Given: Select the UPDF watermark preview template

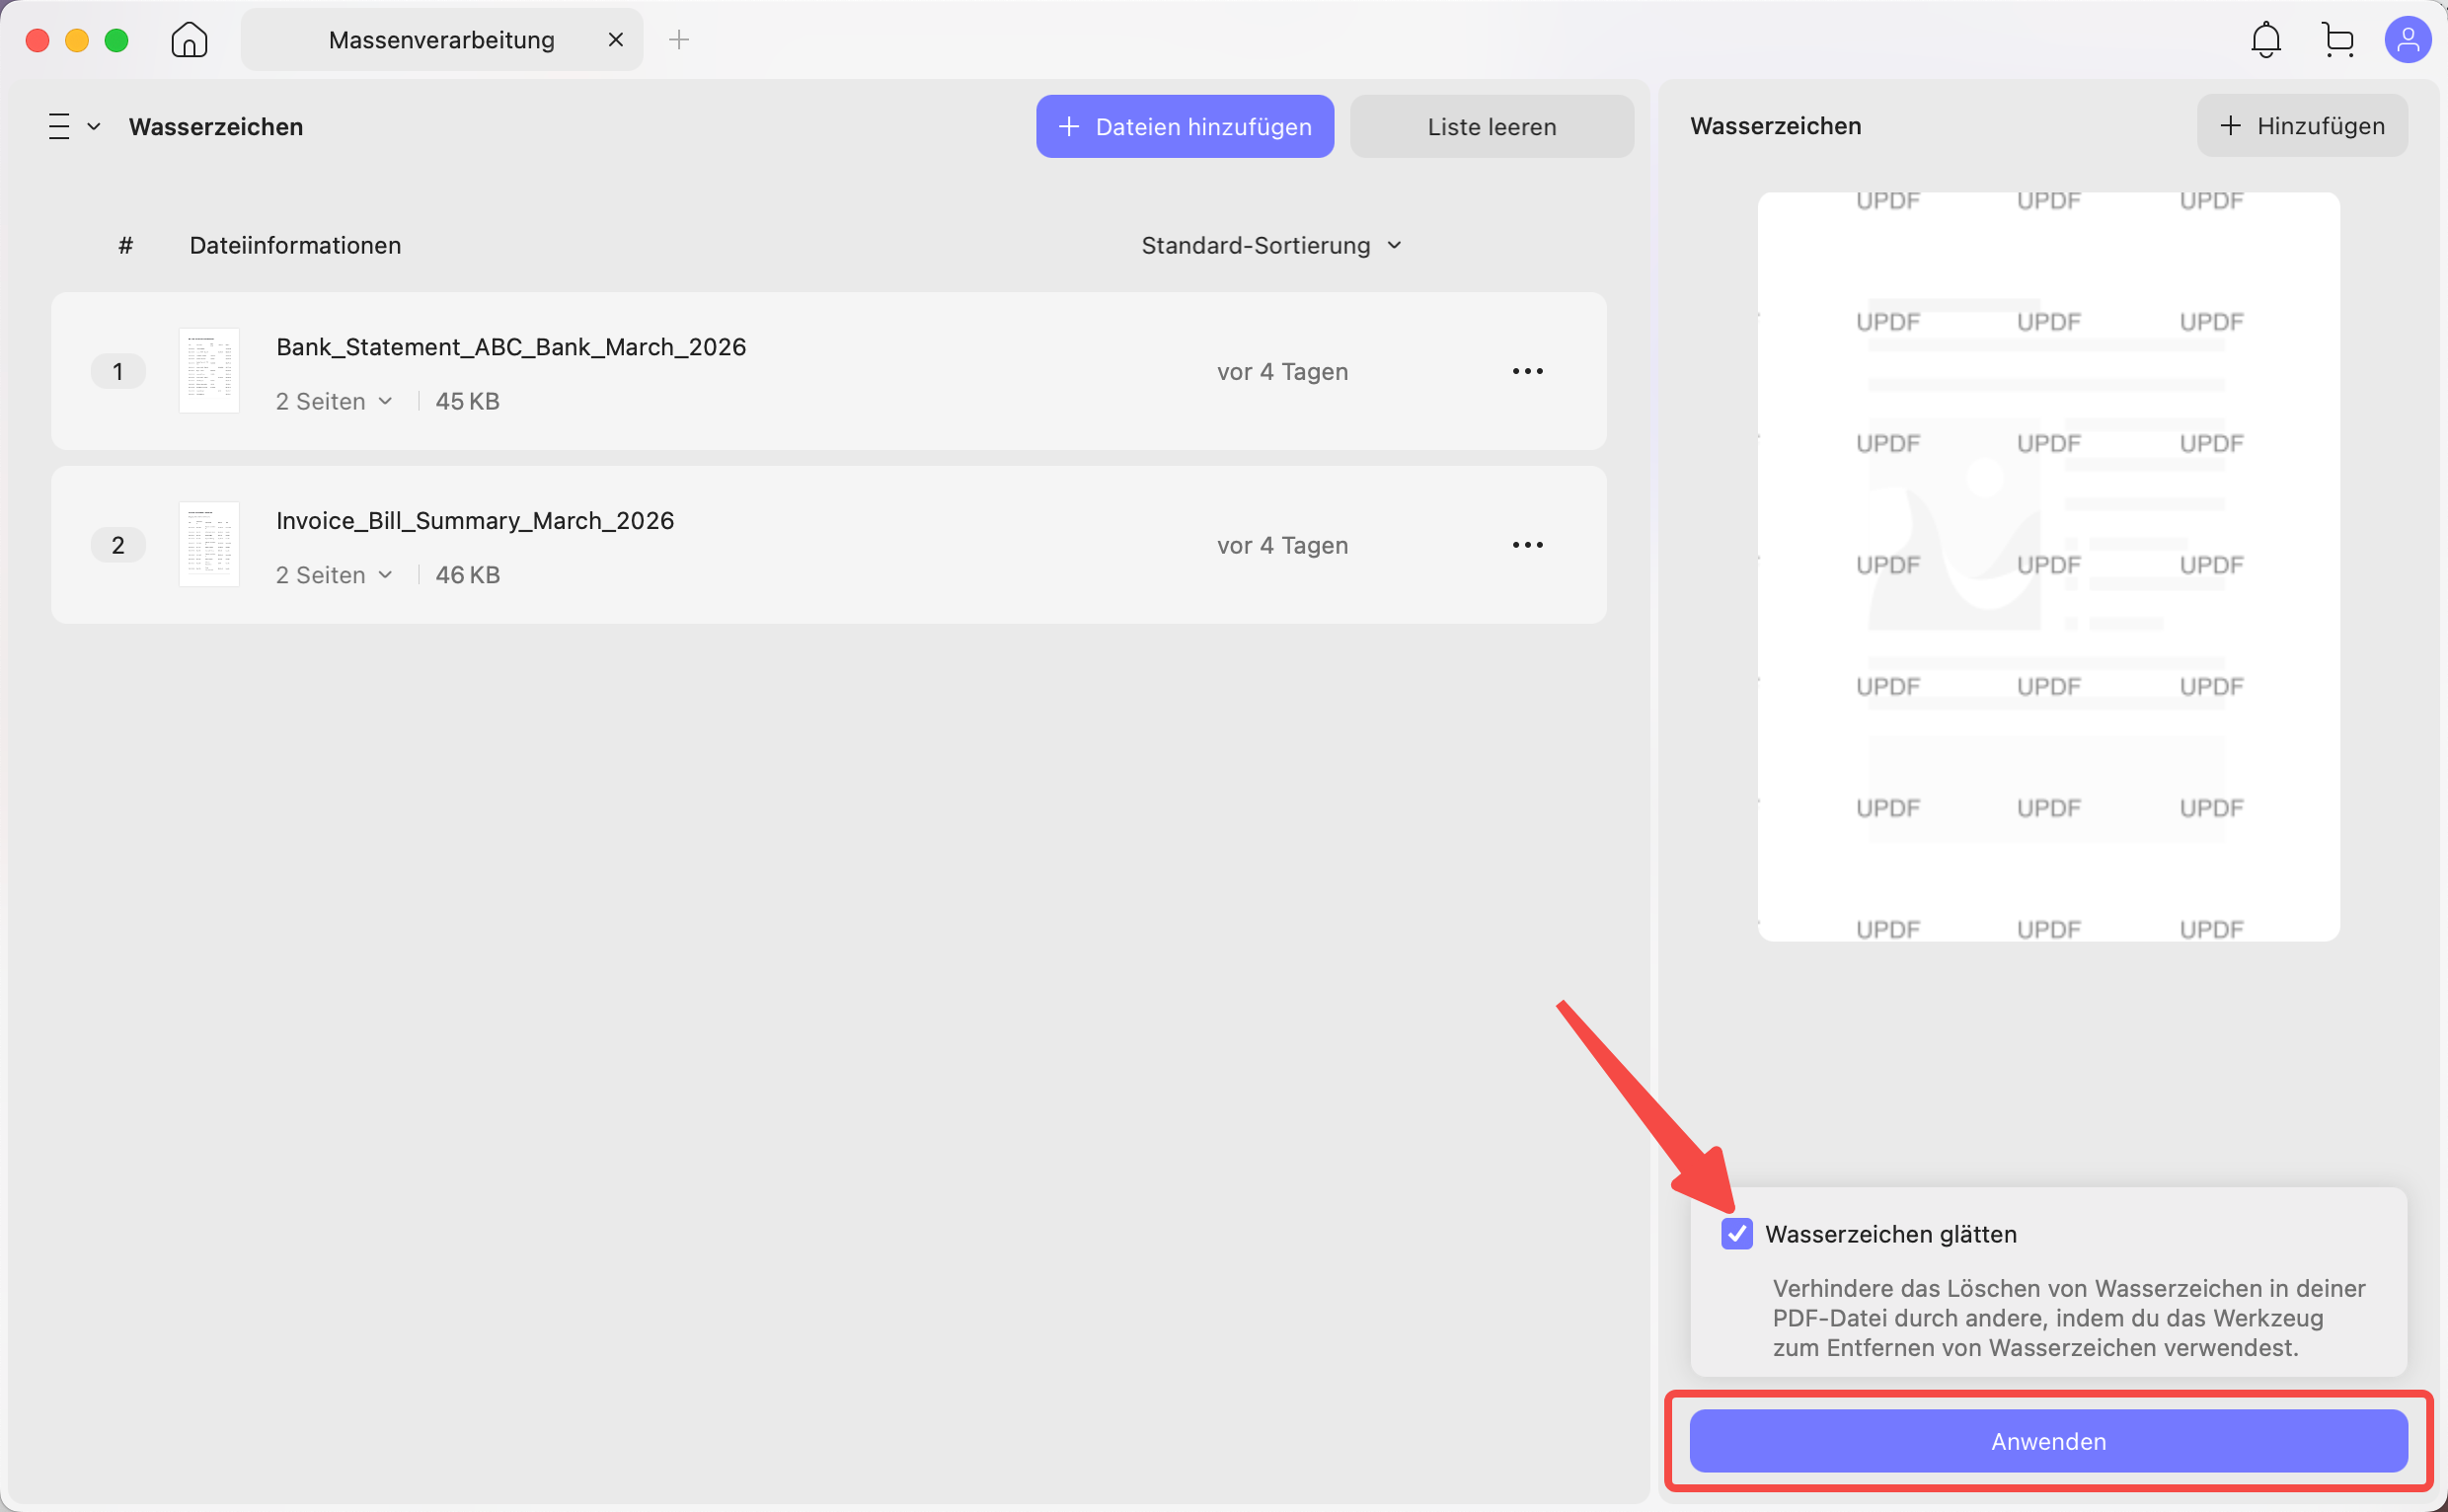Looking at the screenshot, I should click(x=2048, y=567).
